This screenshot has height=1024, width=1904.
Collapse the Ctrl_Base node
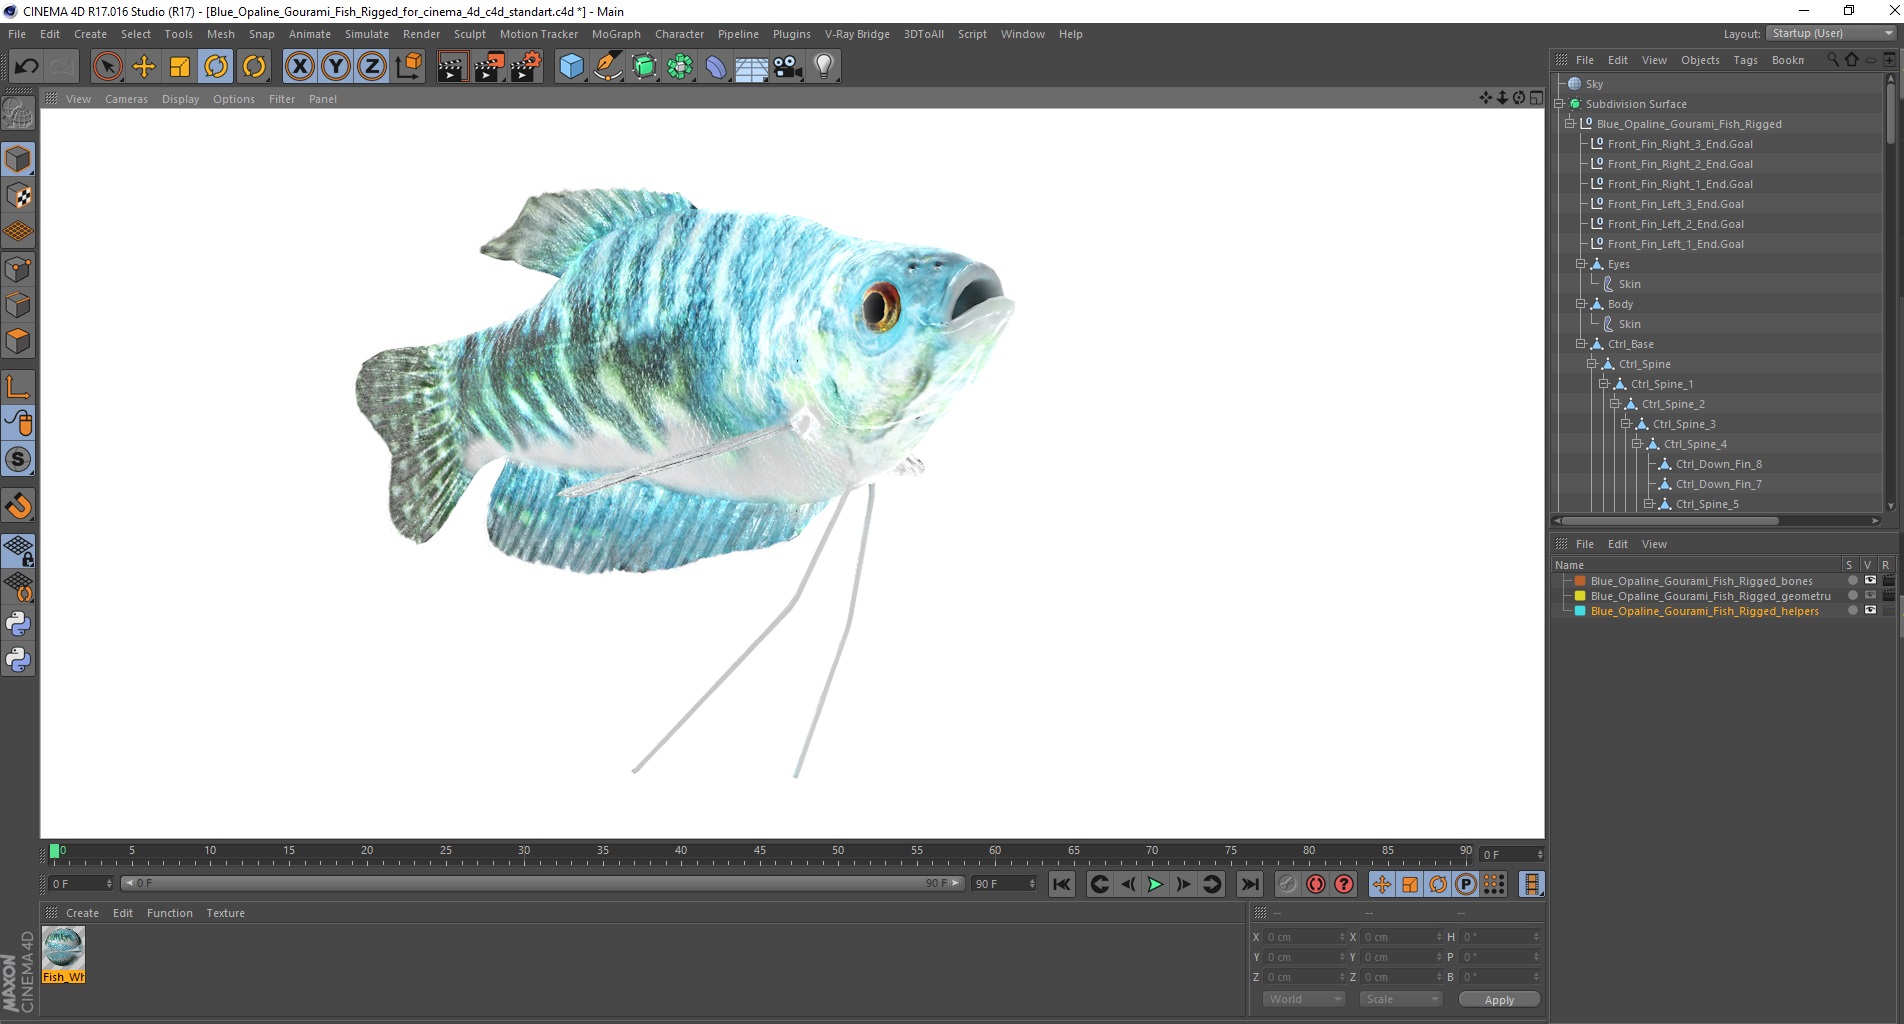pos(1580,344)
